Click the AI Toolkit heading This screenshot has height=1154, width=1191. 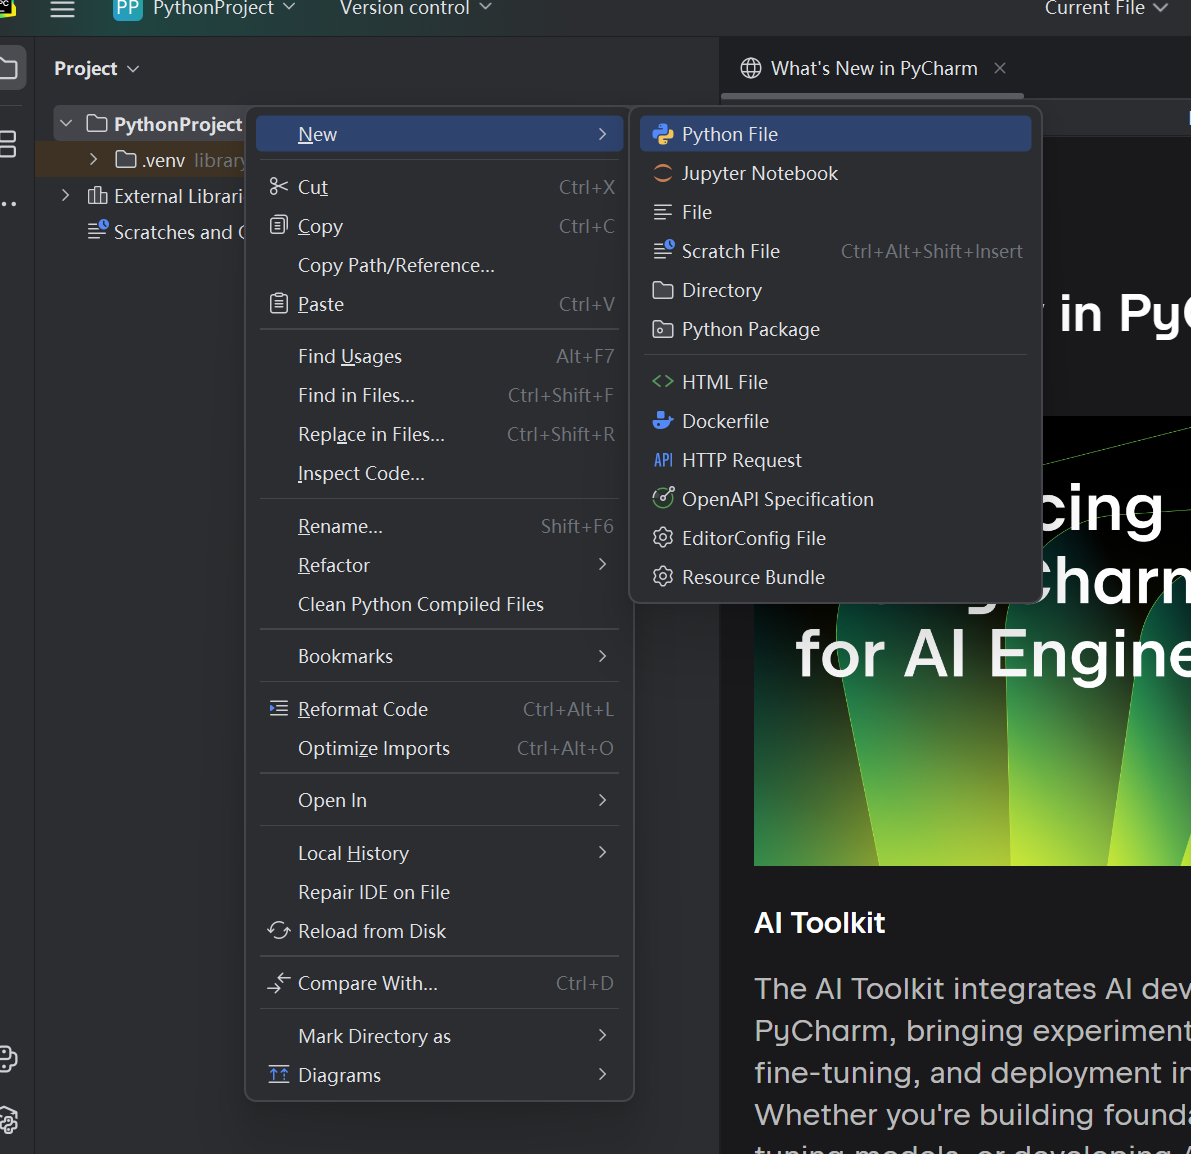pyautogui.click(x=820, y=923)
